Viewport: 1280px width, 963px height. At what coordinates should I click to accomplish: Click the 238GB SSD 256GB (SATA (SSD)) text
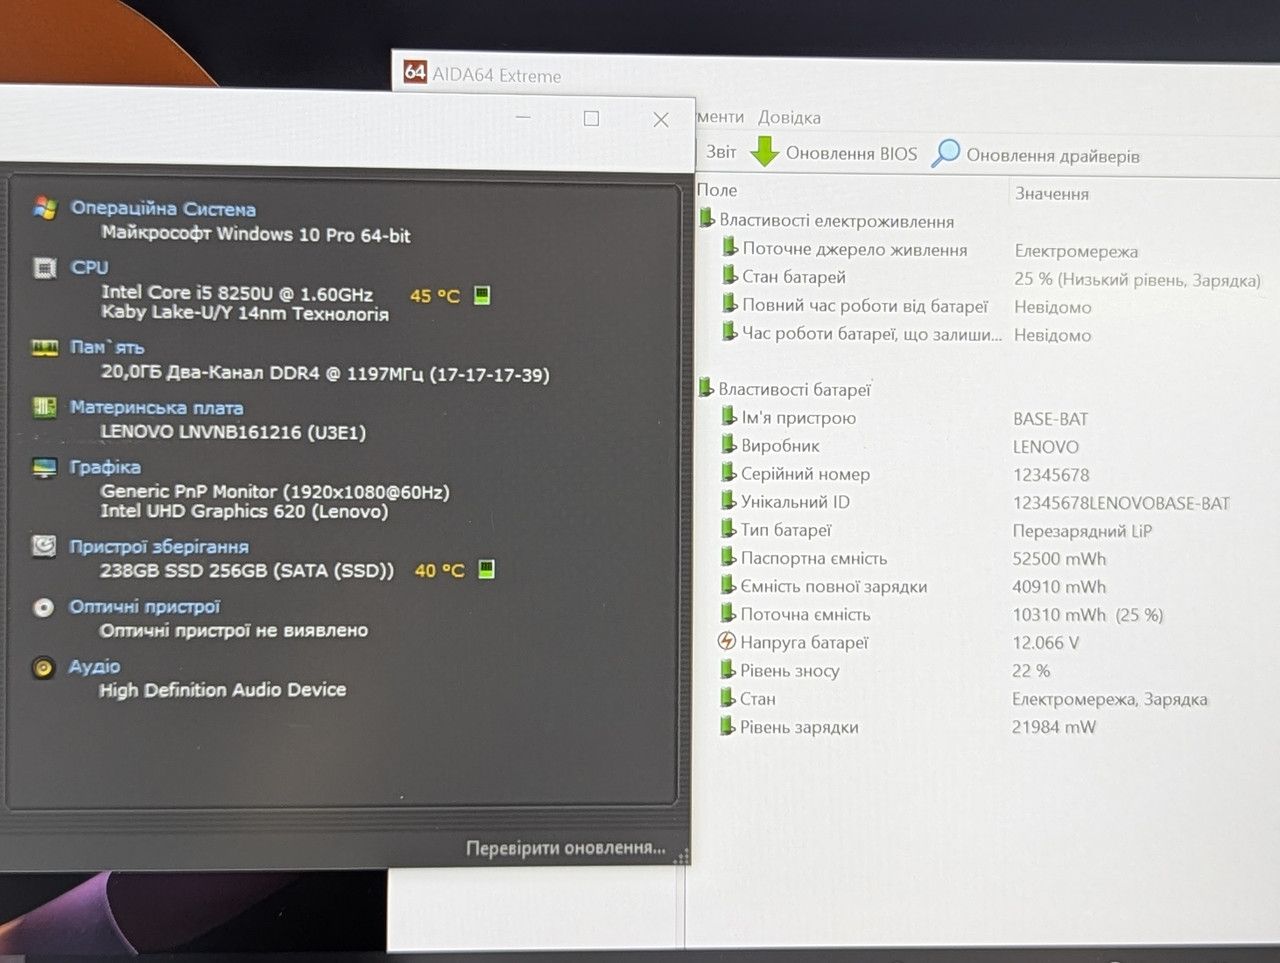(247, 571)
